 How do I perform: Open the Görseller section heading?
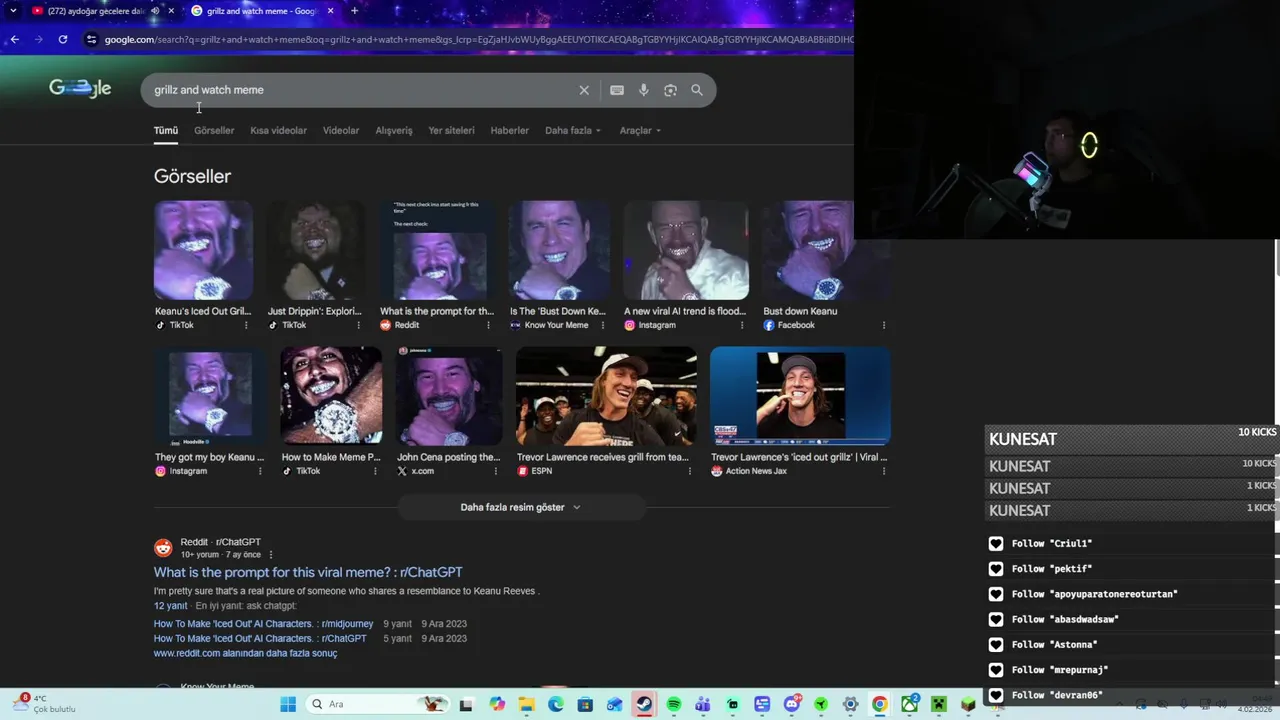coord(192,176)
